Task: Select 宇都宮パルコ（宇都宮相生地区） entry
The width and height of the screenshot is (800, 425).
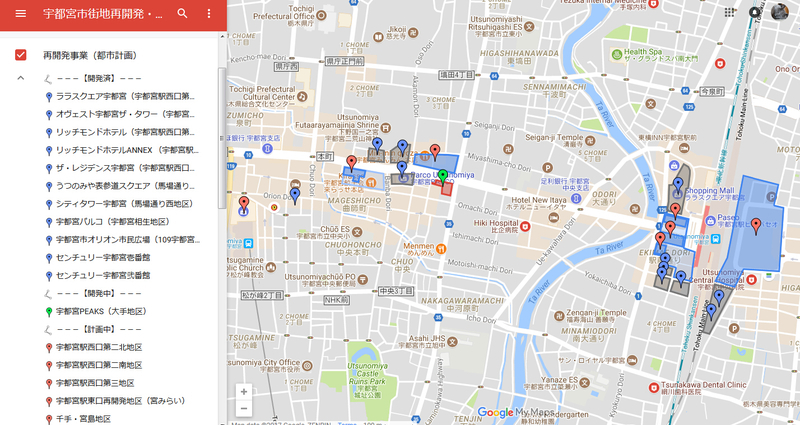Action: pyautogui.click(x=112, y=221)
